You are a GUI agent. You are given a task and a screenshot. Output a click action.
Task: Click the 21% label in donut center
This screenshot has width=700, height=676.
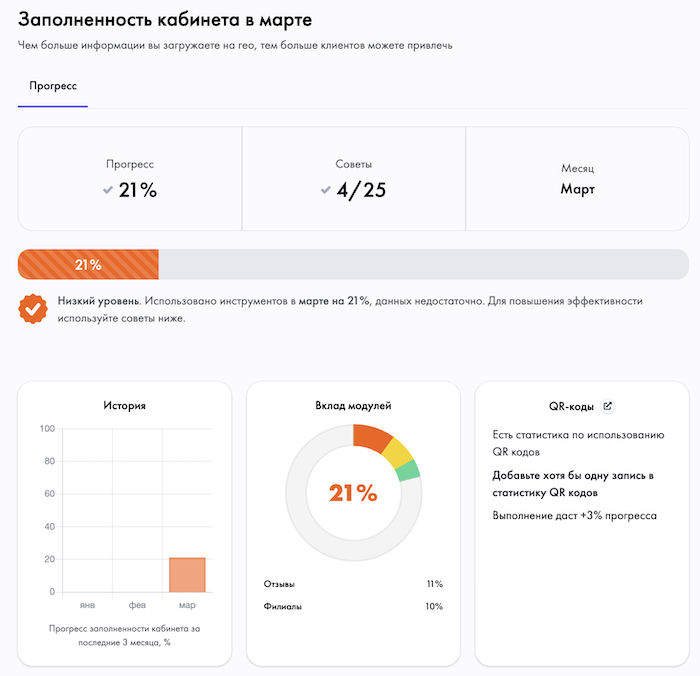[353, 492]
